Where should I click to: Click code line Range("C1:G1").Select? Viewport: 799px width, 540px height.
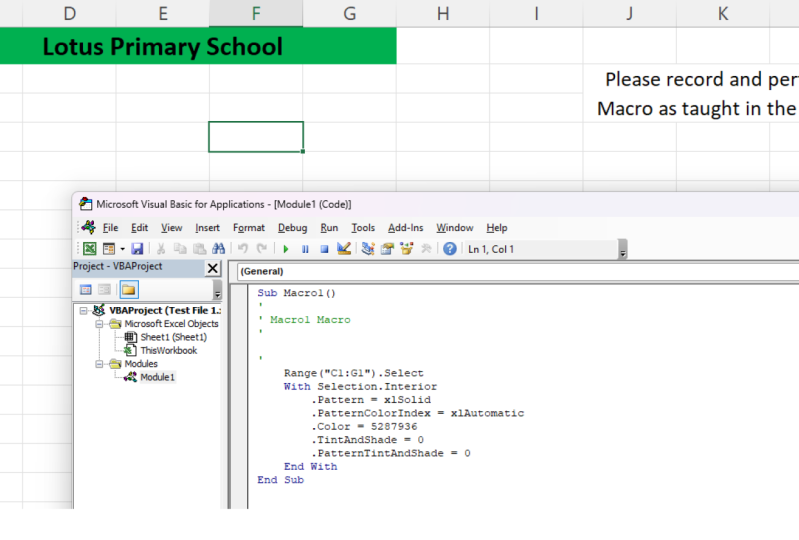point(353,373)
